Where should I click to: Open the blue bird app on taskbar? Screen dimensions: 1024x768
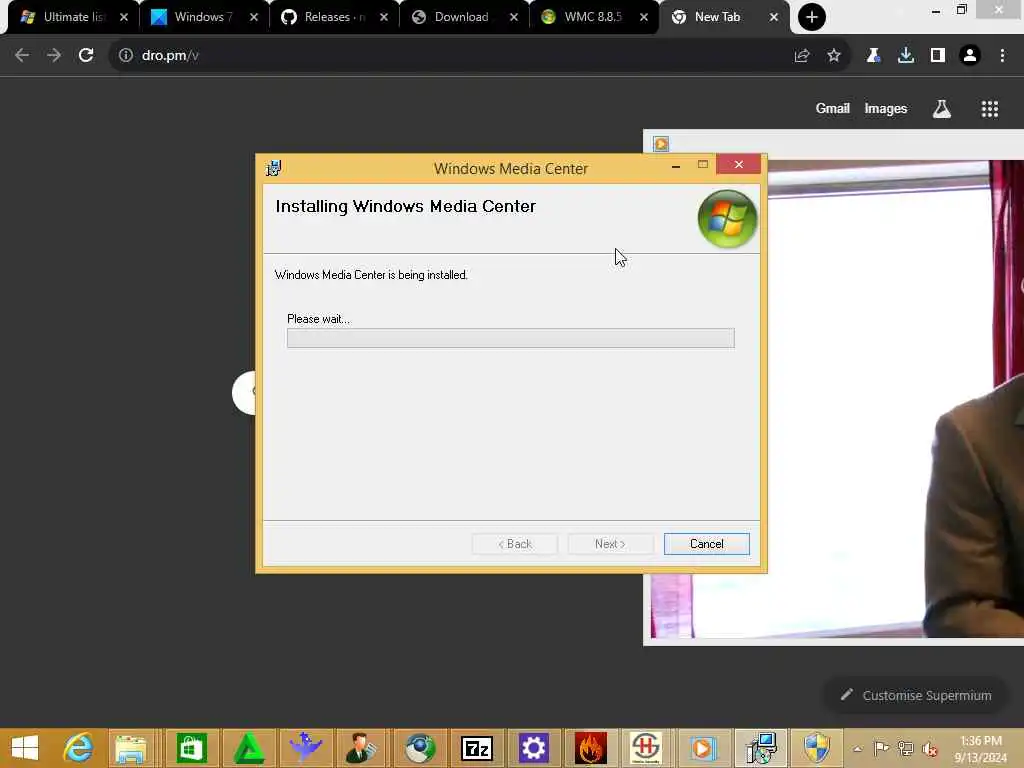tap(306, 748)
